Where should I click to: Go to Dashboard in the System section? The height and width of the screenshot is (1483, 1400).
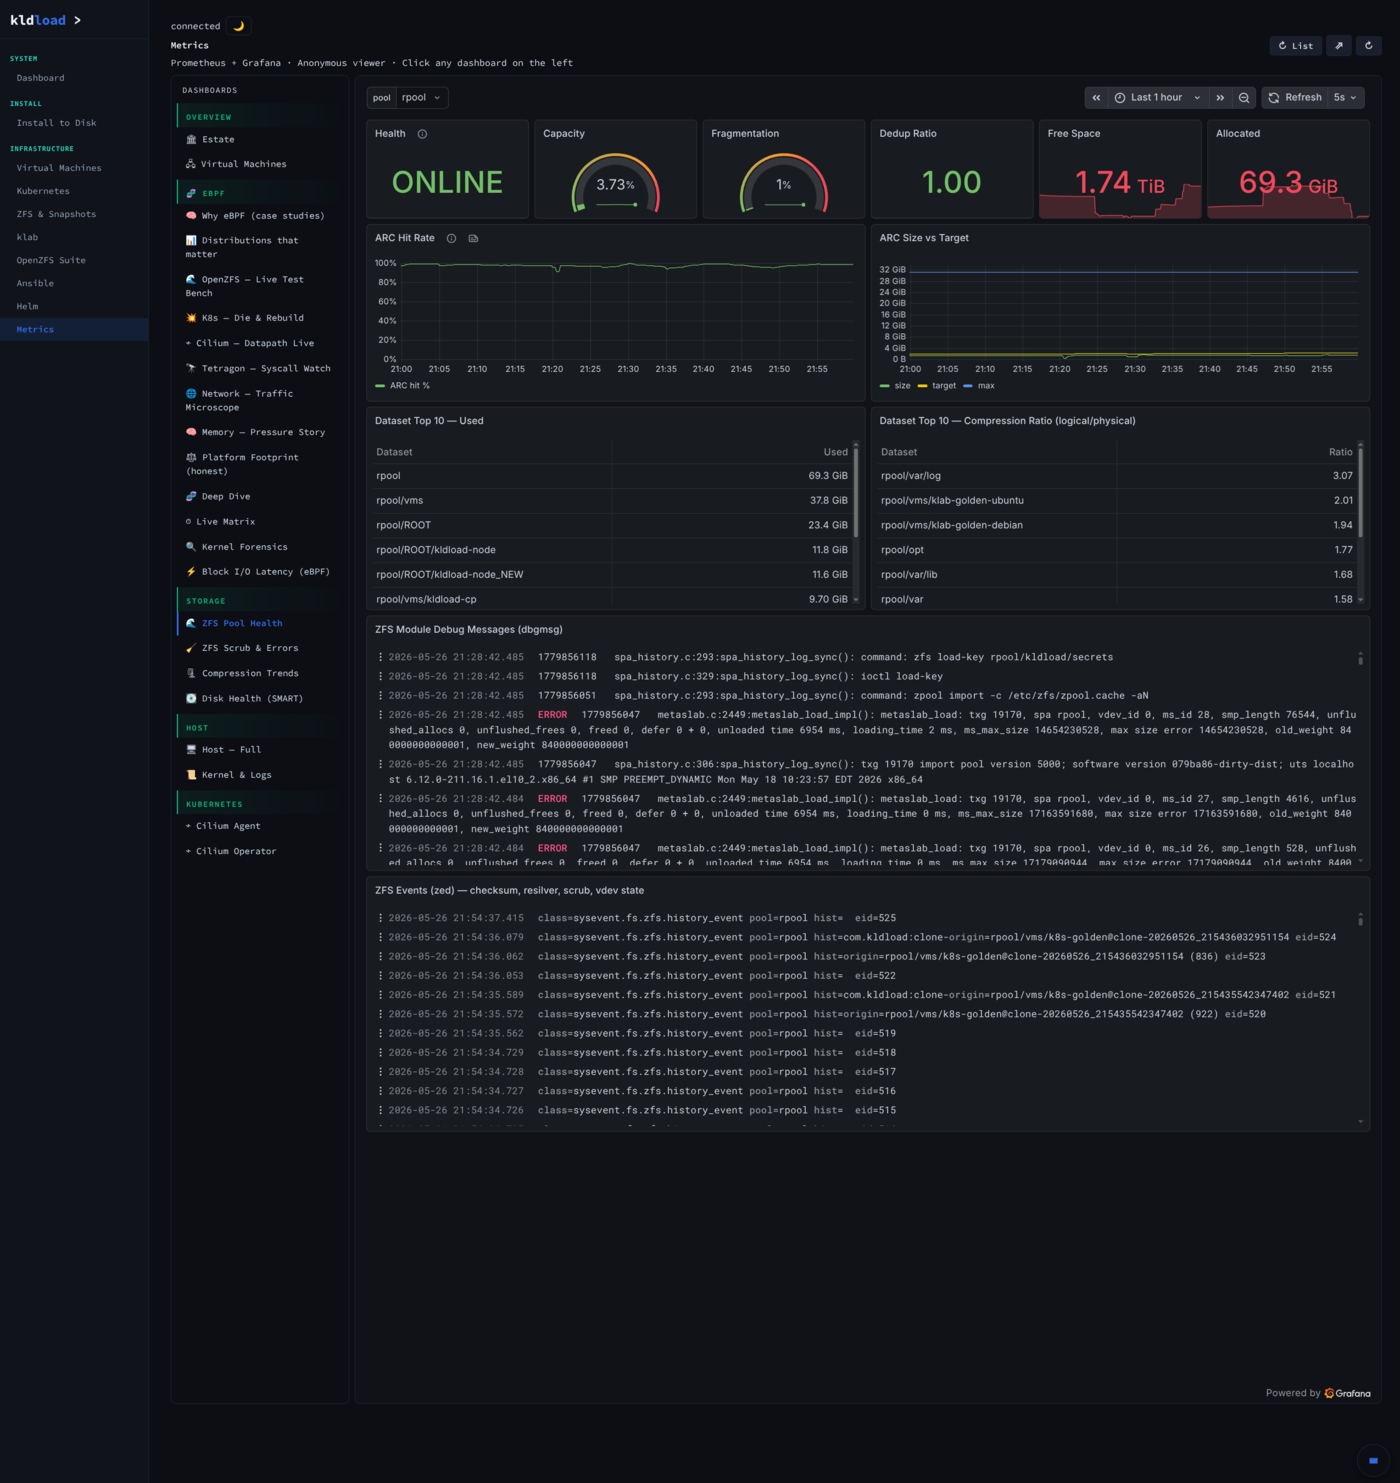point(74,78)
